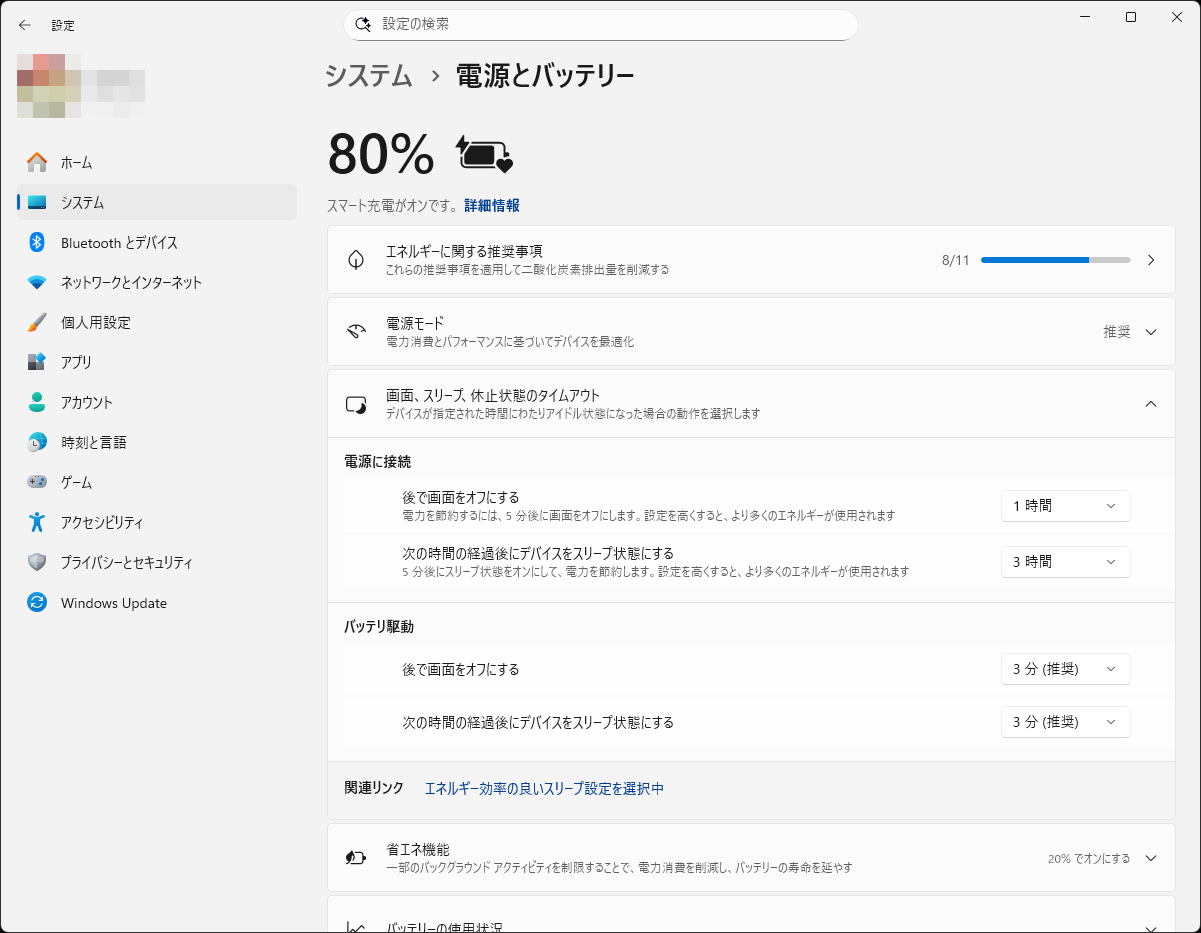Image resolution: width=1201 pixels, height=933 pixels.
Task: 電源接続時の「後で画面をオフにする」時間を変更
Action: pos(1065,506)
